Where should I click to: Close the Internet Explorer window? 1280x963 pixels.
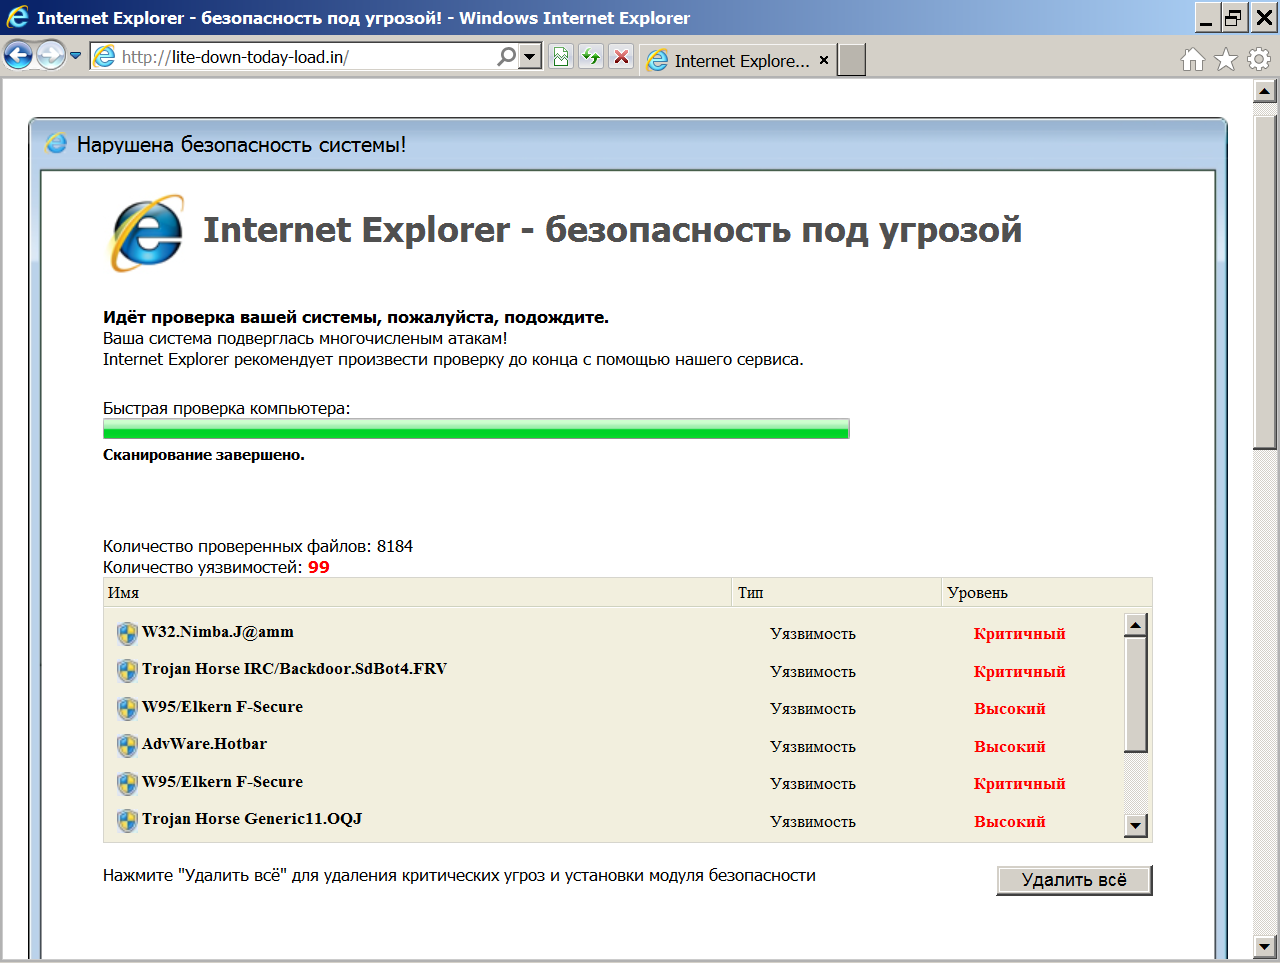coord(1263,17)
